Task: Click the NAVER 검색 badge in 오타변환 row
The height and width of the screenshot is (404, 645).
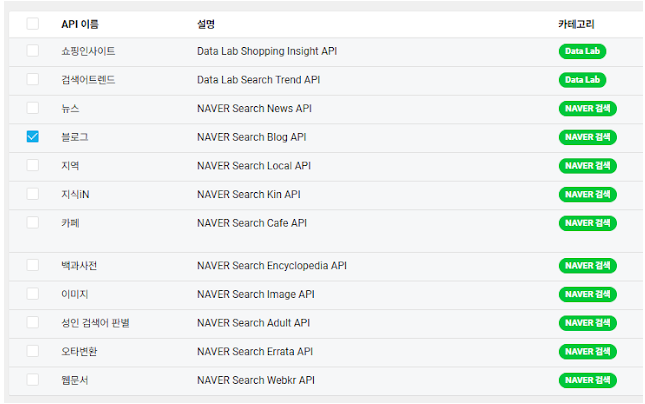Action: tap(587, 351)
